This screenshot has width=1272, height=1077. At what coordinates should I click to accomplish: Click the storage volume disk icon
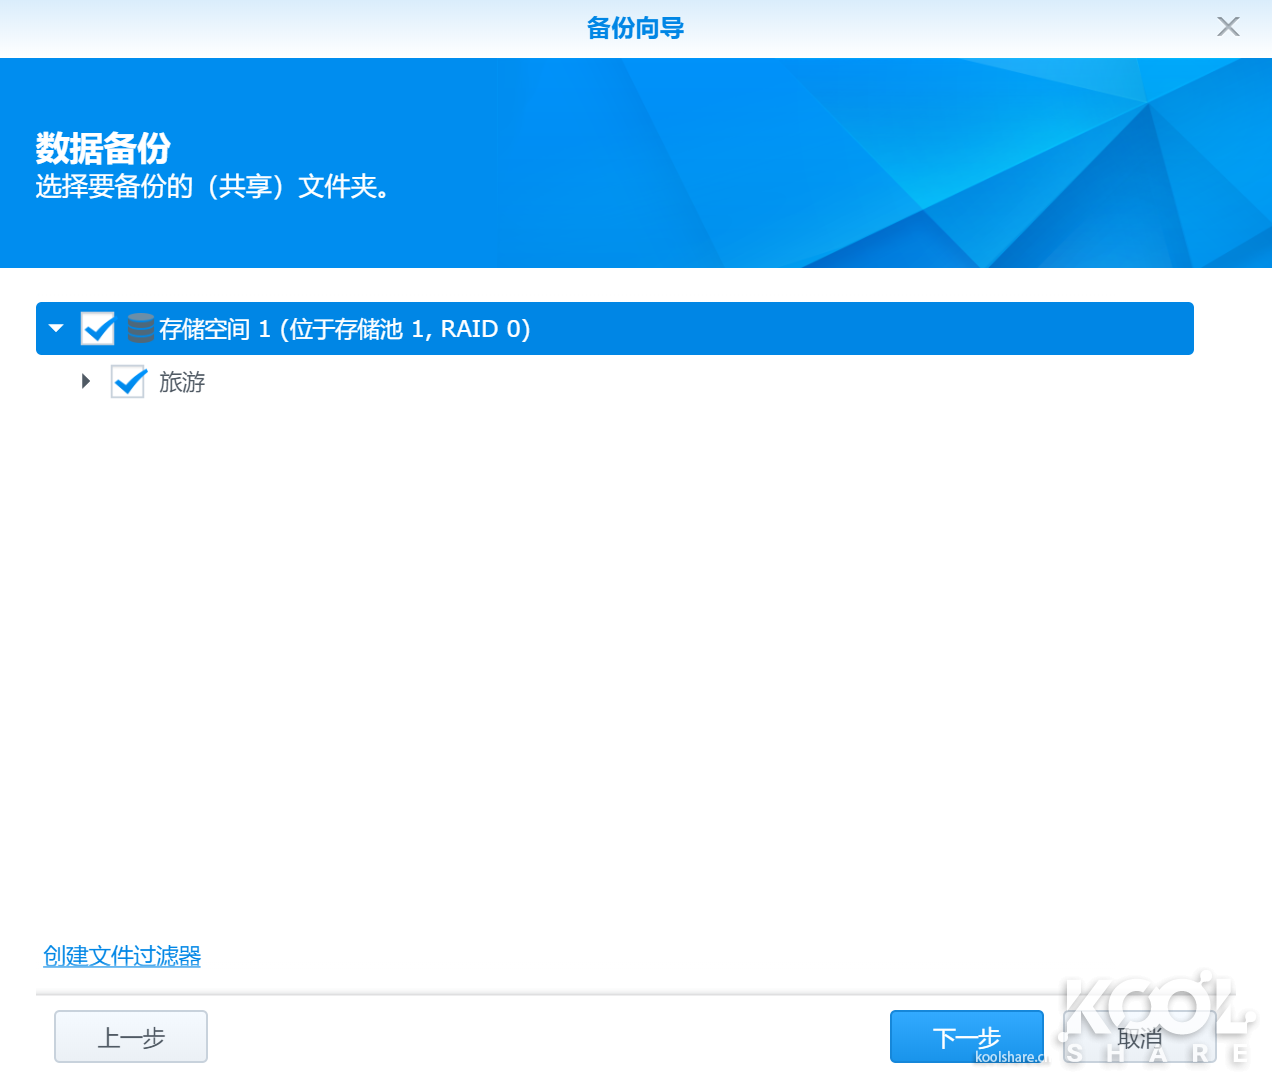pyautogui.click(x=141, y=328)
